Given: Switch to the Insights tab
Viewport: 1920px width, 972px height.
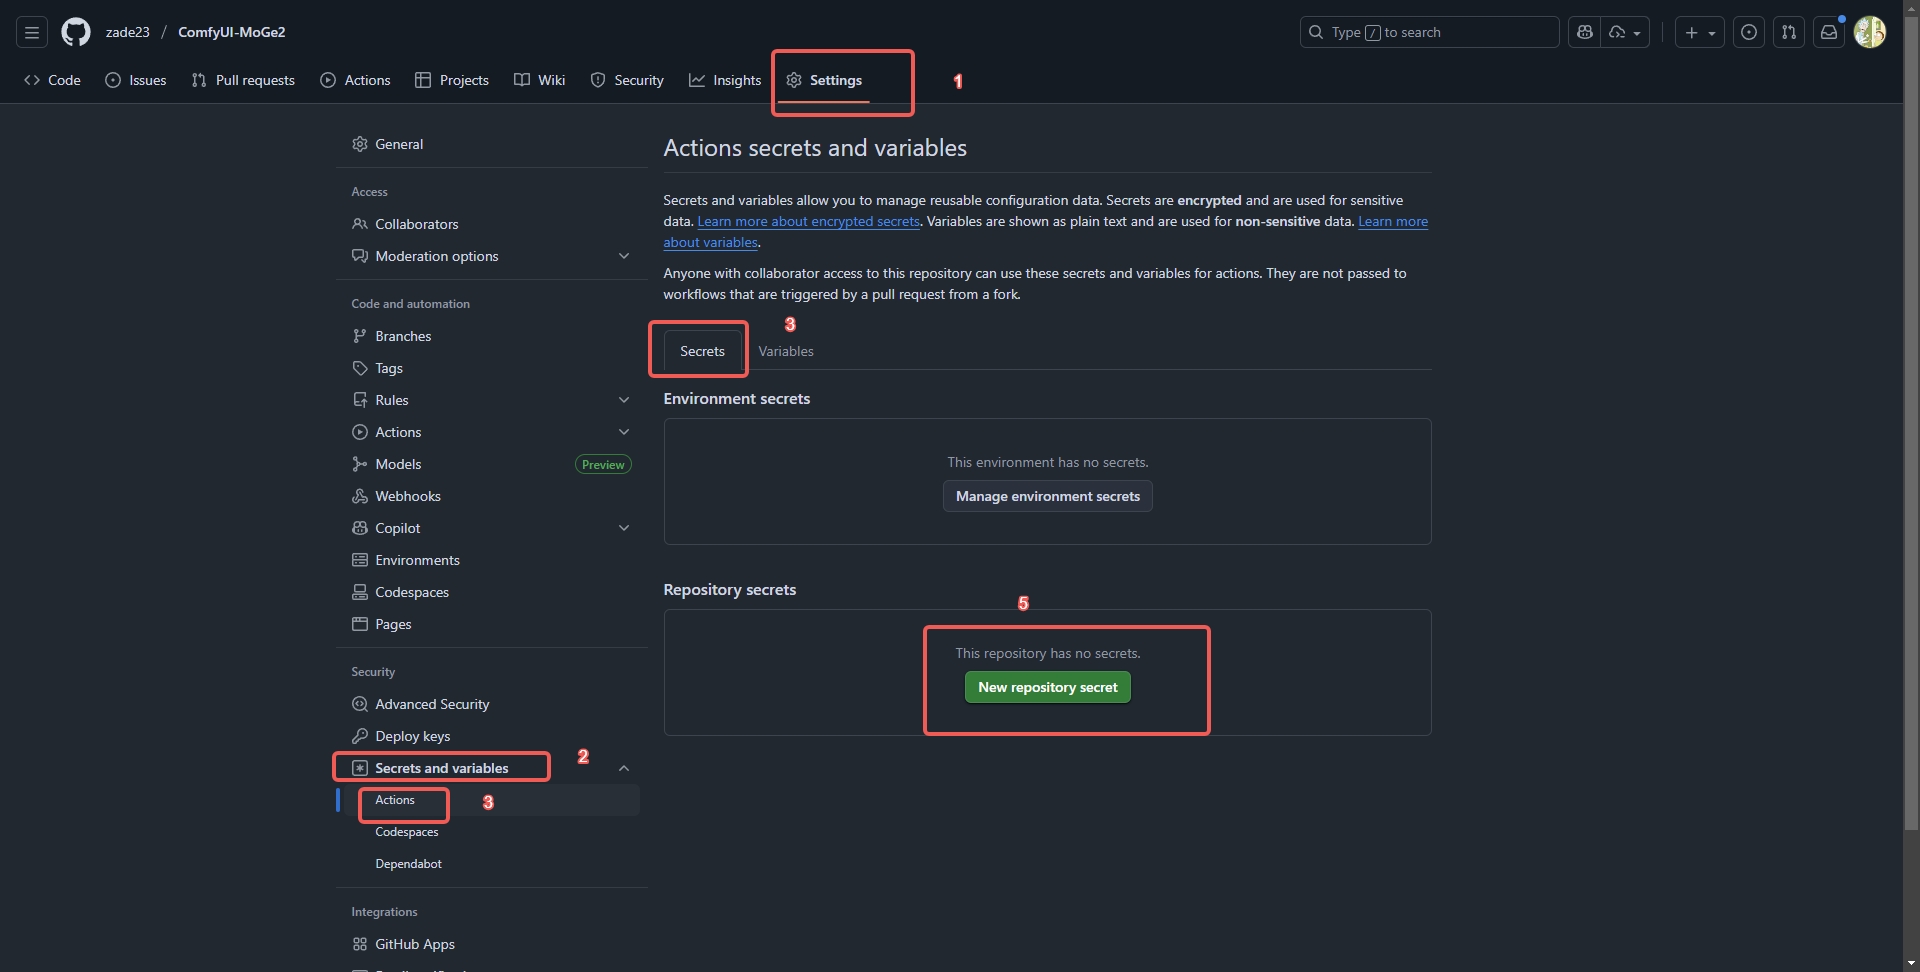Looking at the screenshot, I should (x=725, y=80).
